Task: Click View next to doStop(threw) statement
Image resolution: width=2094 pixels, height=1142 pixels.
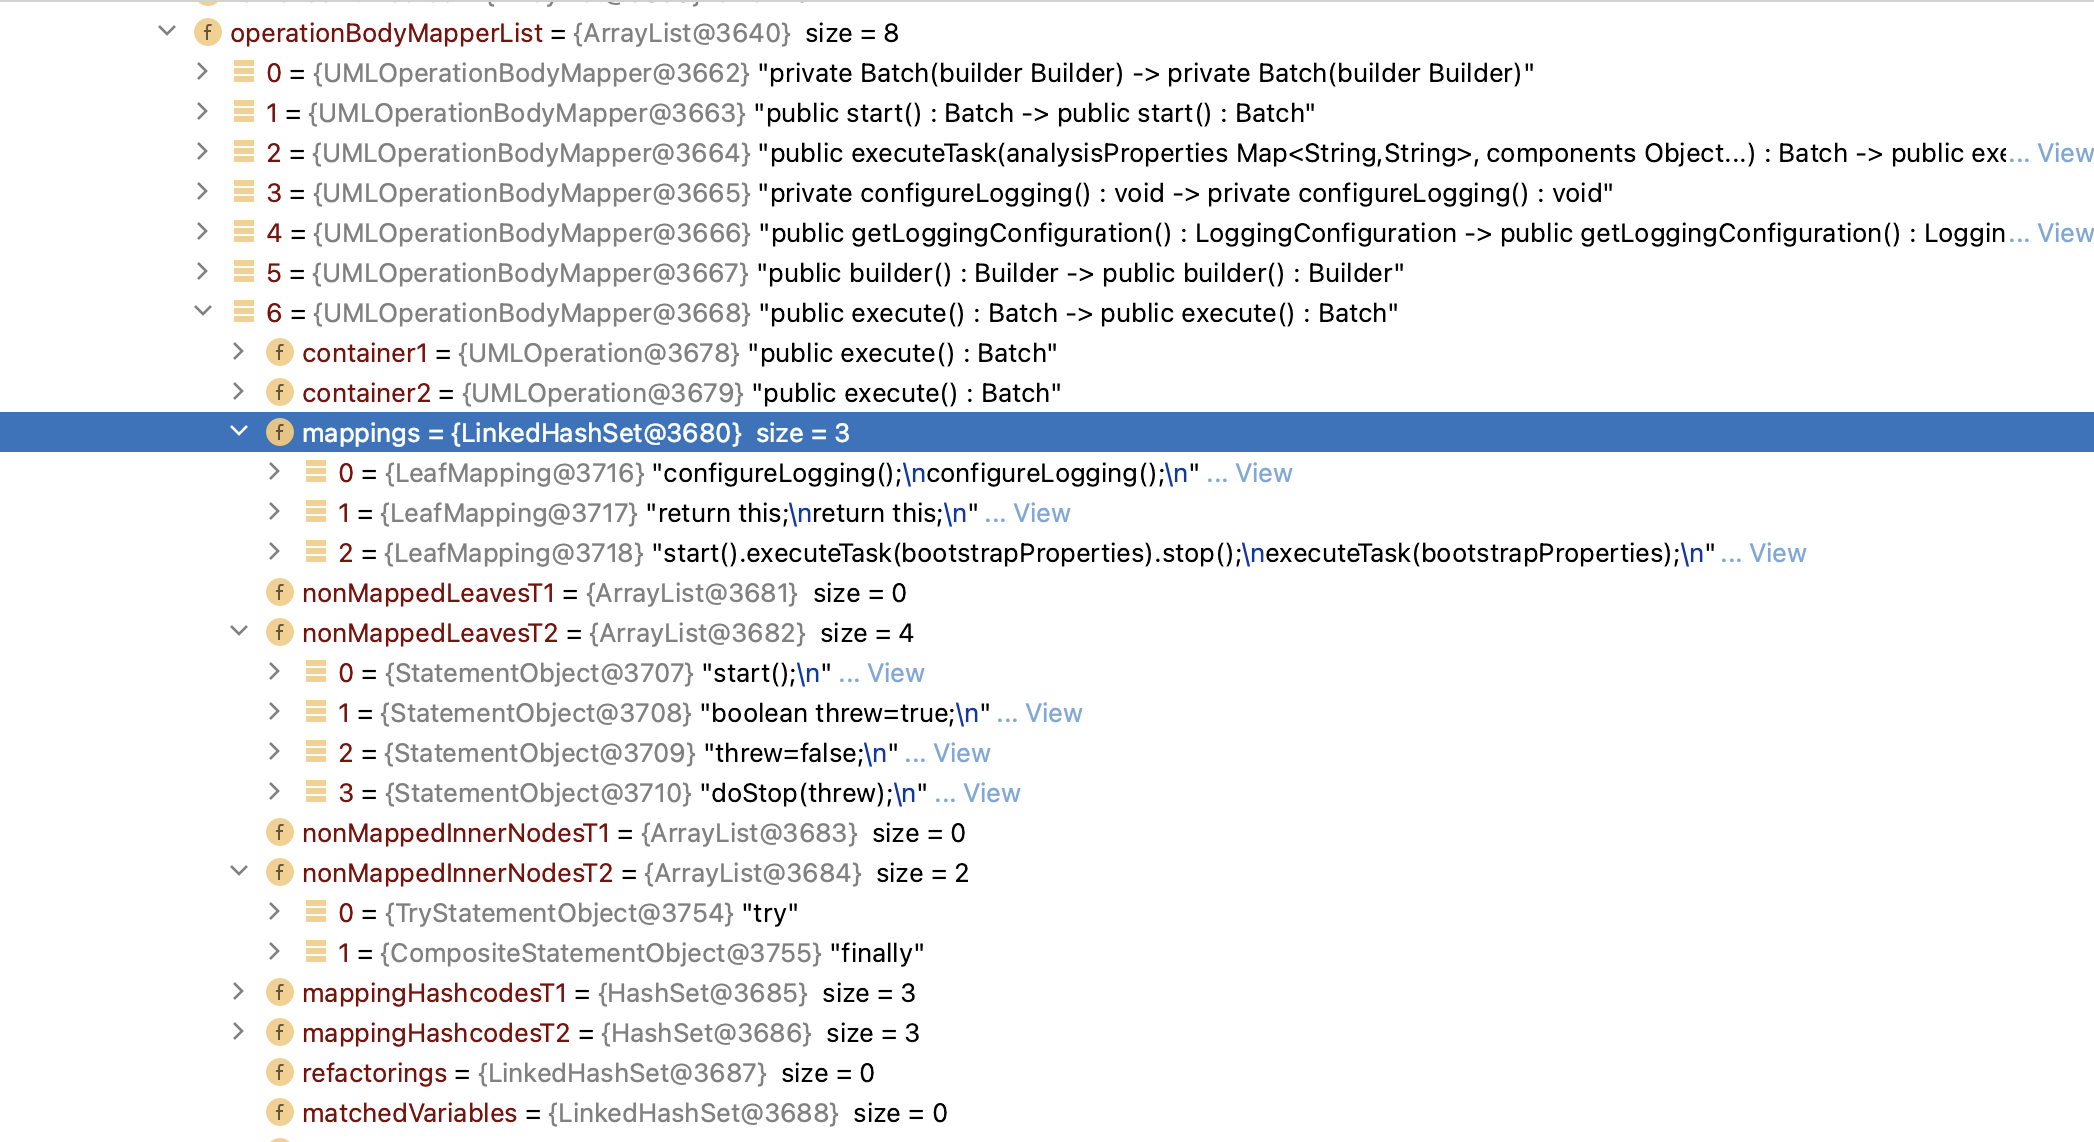Action: (993, 792)
